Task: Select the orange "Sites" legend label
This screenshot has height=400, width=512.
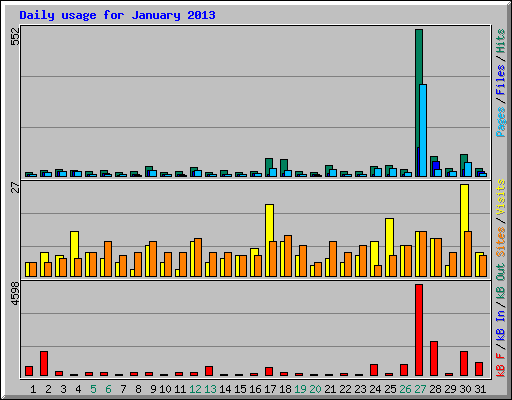Action: coord(501,242)
